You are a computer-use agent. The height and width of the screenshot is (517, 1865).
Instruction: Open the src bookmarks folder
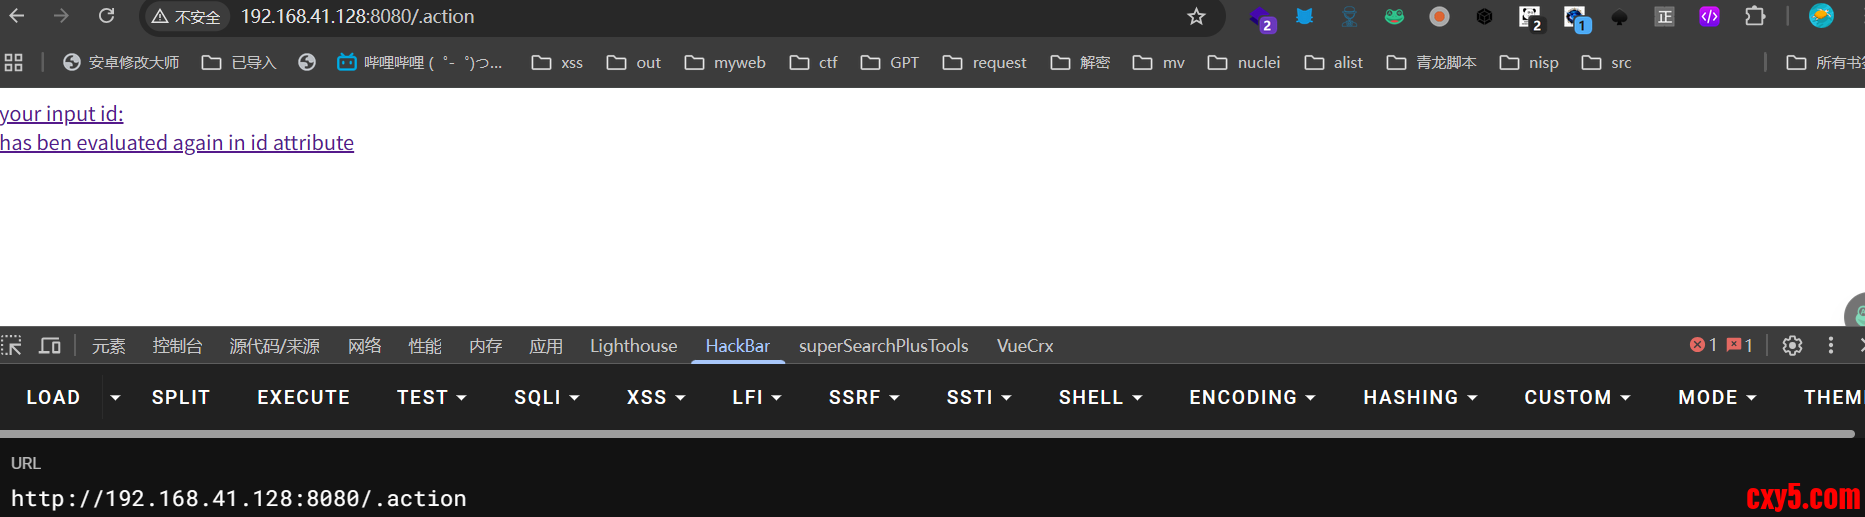coord(1606,62)
